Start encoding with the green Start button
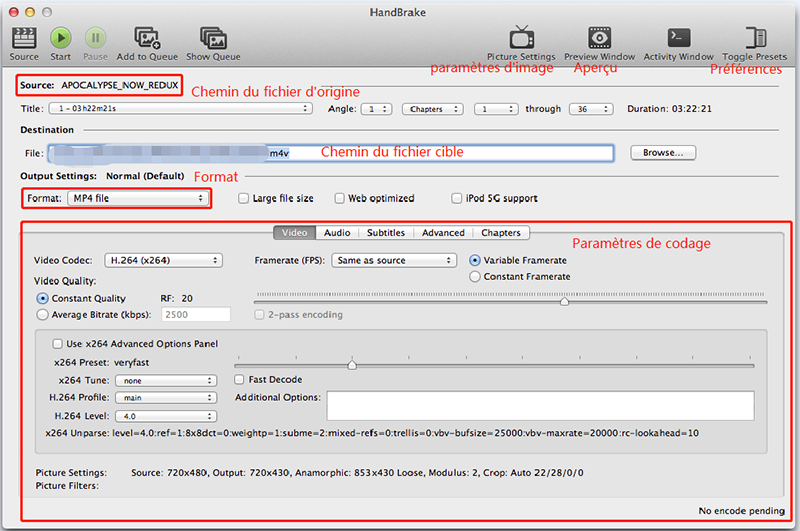Screen dimensions: 800x531 [61, 38]
